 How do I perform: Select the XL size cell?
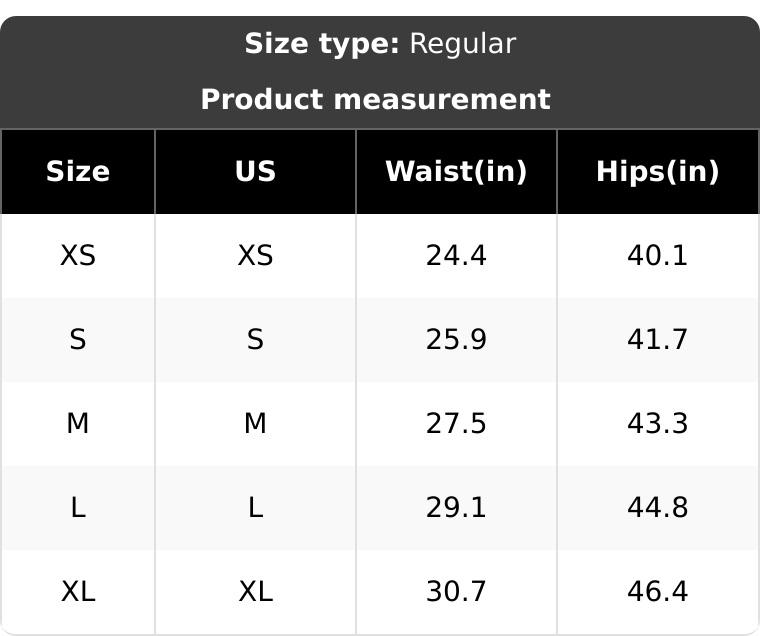coord(78,592)
